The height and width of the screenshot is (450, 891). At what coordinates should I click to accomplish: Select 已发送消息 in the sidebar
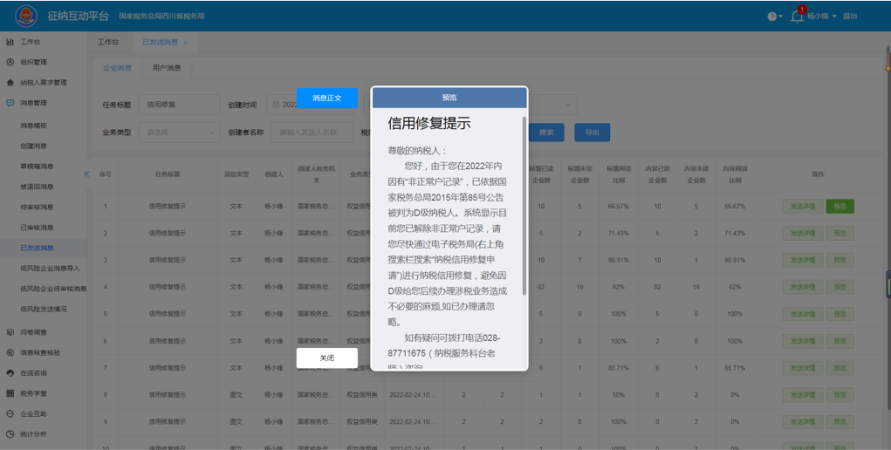click(x=37, y=248)
